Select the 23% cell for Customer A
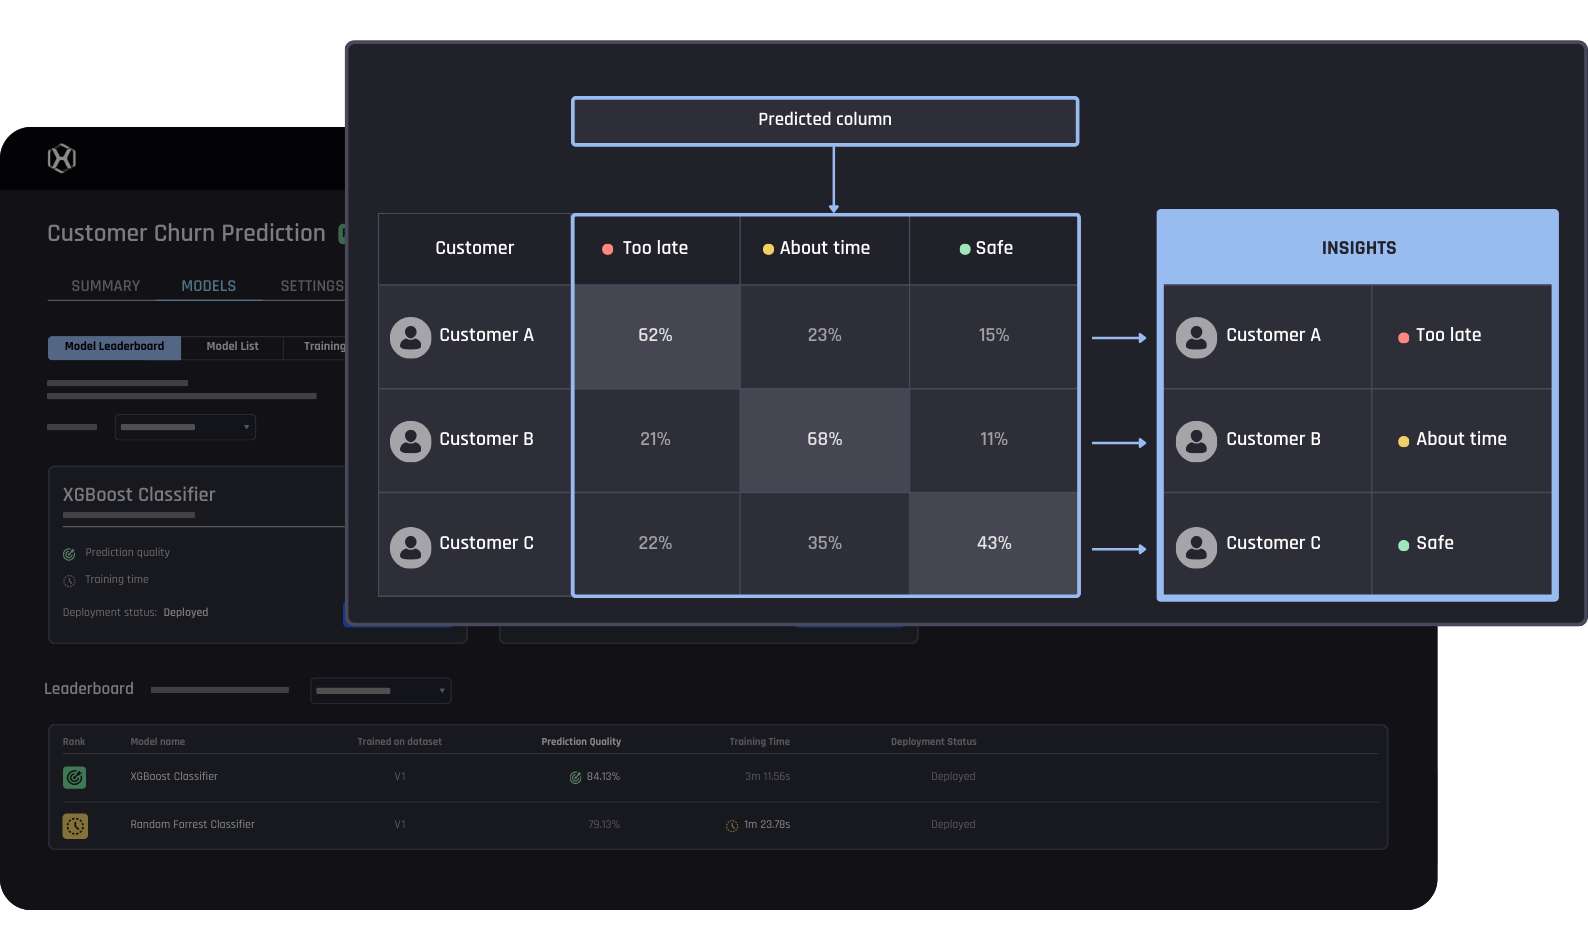This screenshot has width=1588, height=950. (825, 336)
